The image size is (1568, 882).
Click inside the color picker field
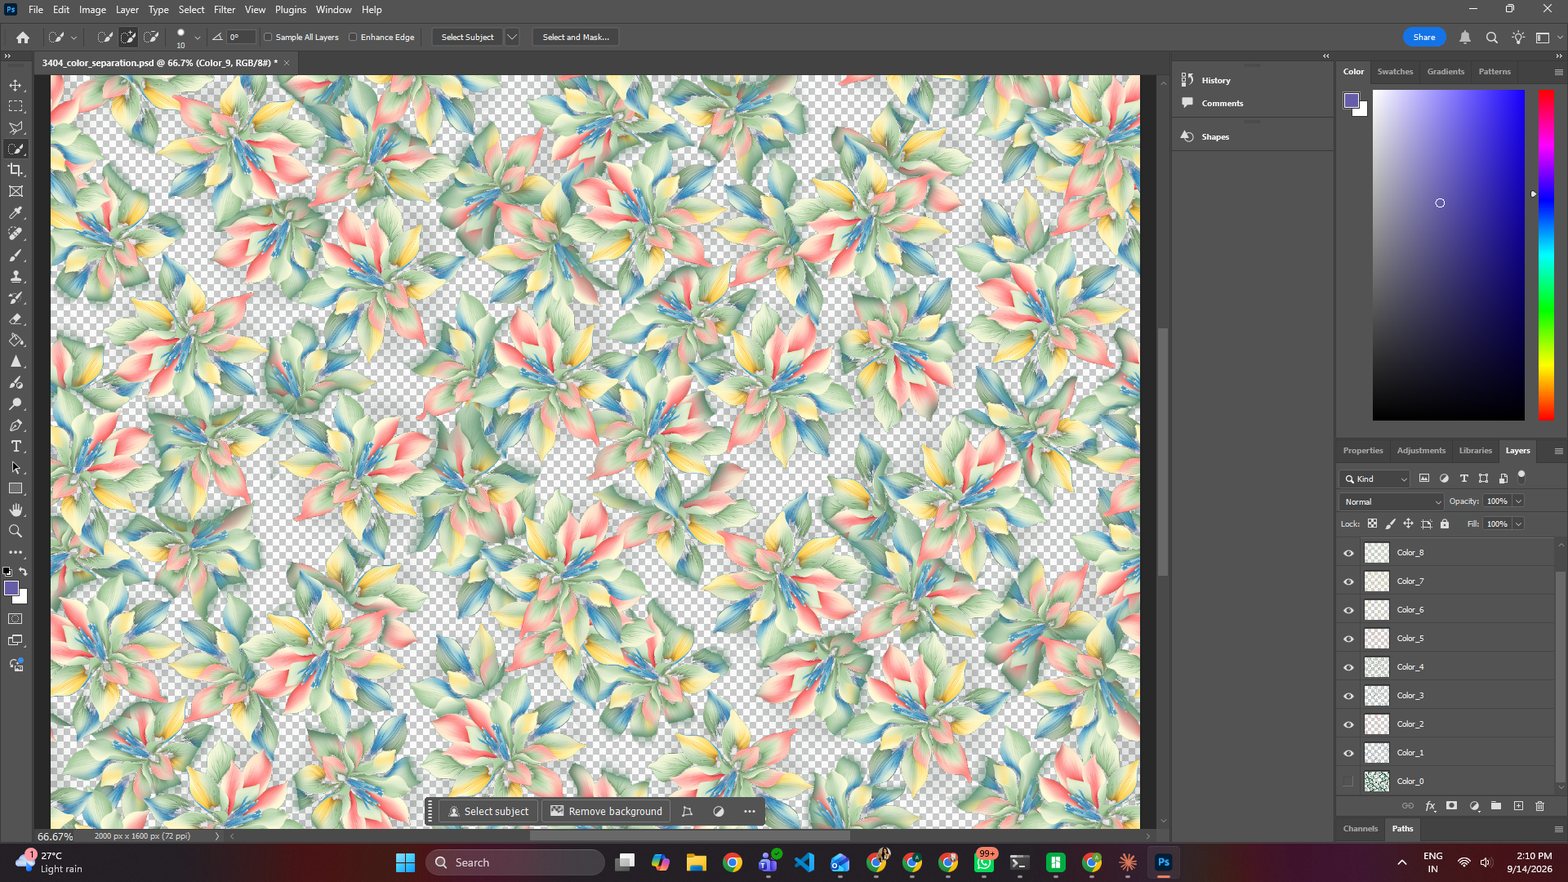[1448, 255]
